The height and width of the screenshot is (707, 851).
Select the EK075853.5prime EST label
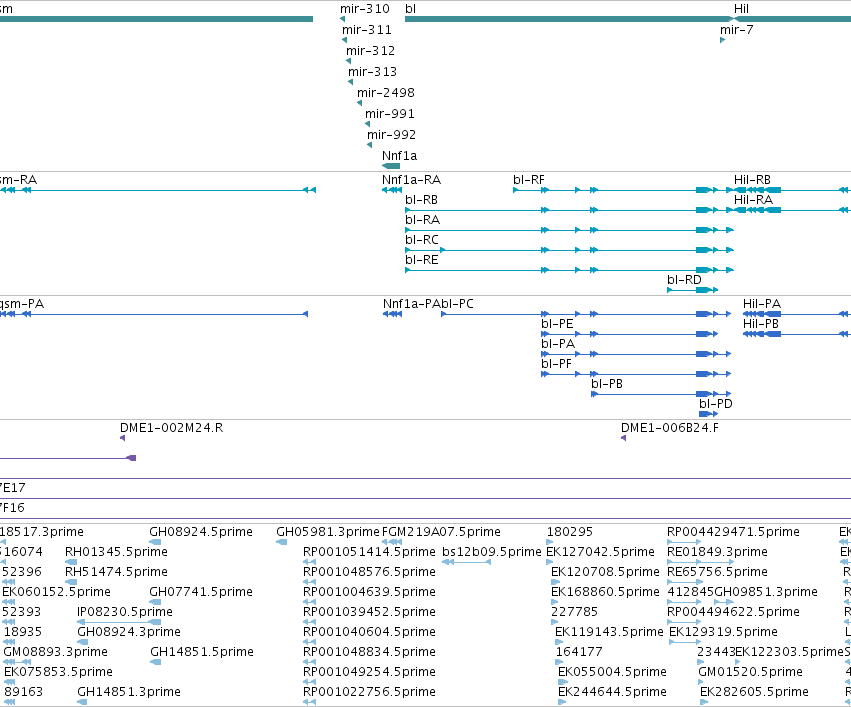[58, 672]
